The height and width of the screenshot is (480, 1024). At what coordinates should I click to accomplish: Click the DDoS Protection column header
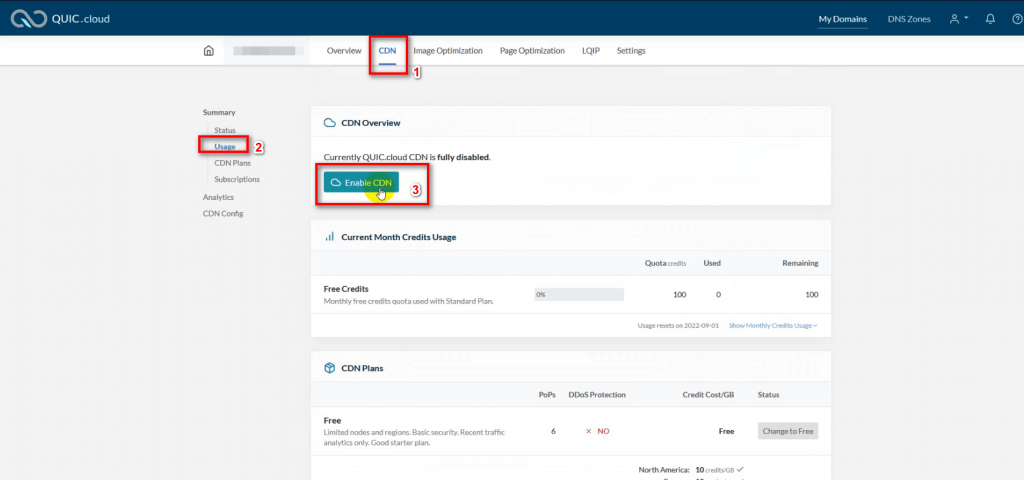click(597, 394)
